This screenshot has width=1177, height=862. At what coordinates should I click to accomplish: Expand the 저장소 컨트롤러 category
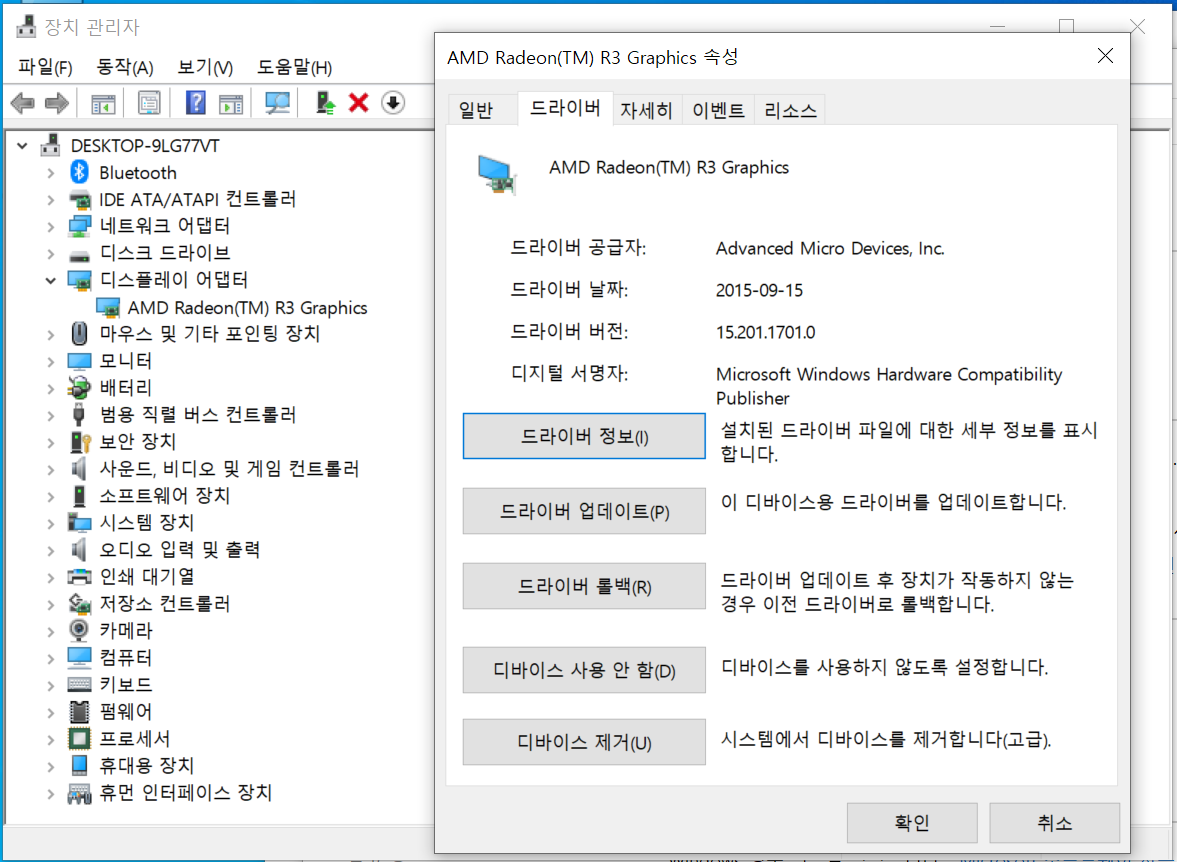click(x=50, y=604)
